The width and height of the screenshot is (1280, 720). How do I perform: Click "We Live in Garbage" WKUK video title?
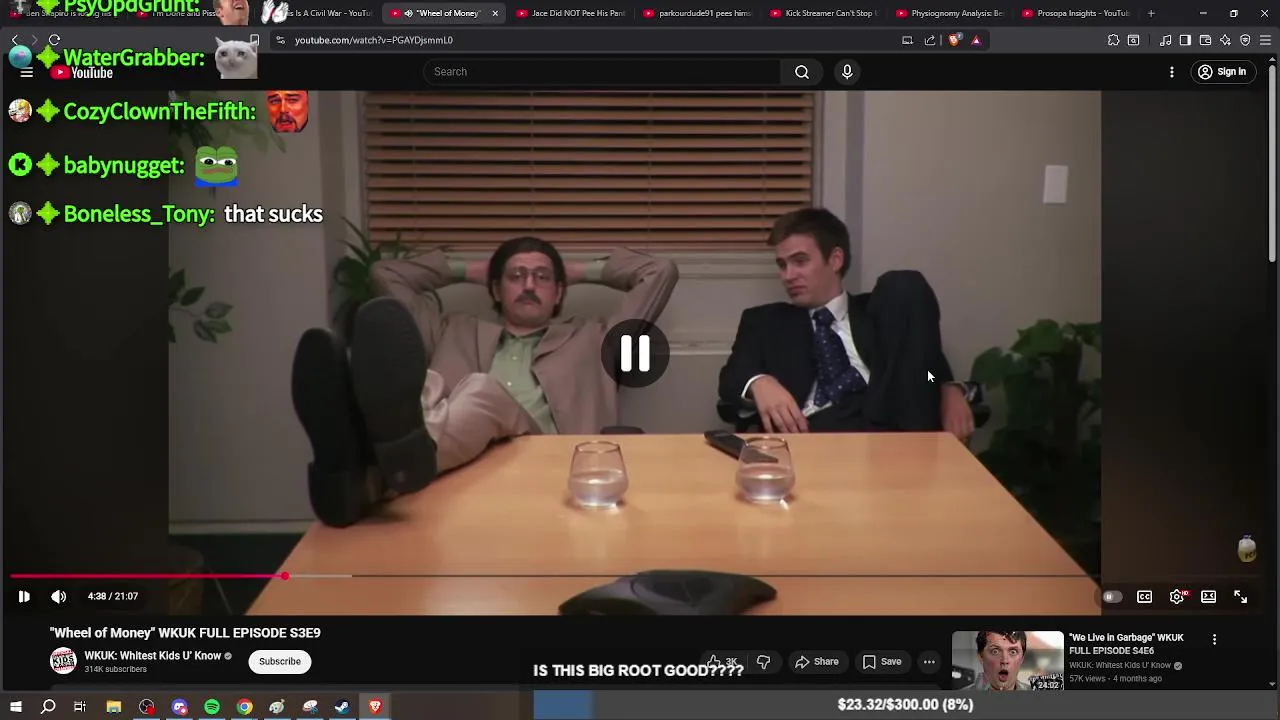1126,644
